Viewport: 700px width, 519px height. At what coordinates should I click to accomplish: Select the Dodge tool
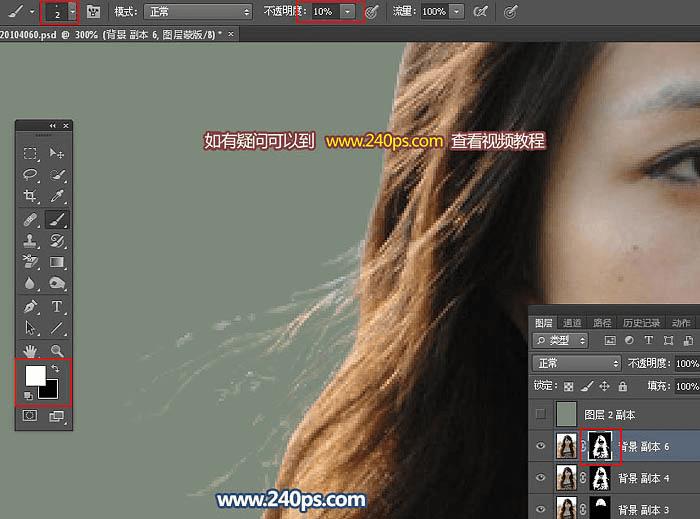click(57, 283)
